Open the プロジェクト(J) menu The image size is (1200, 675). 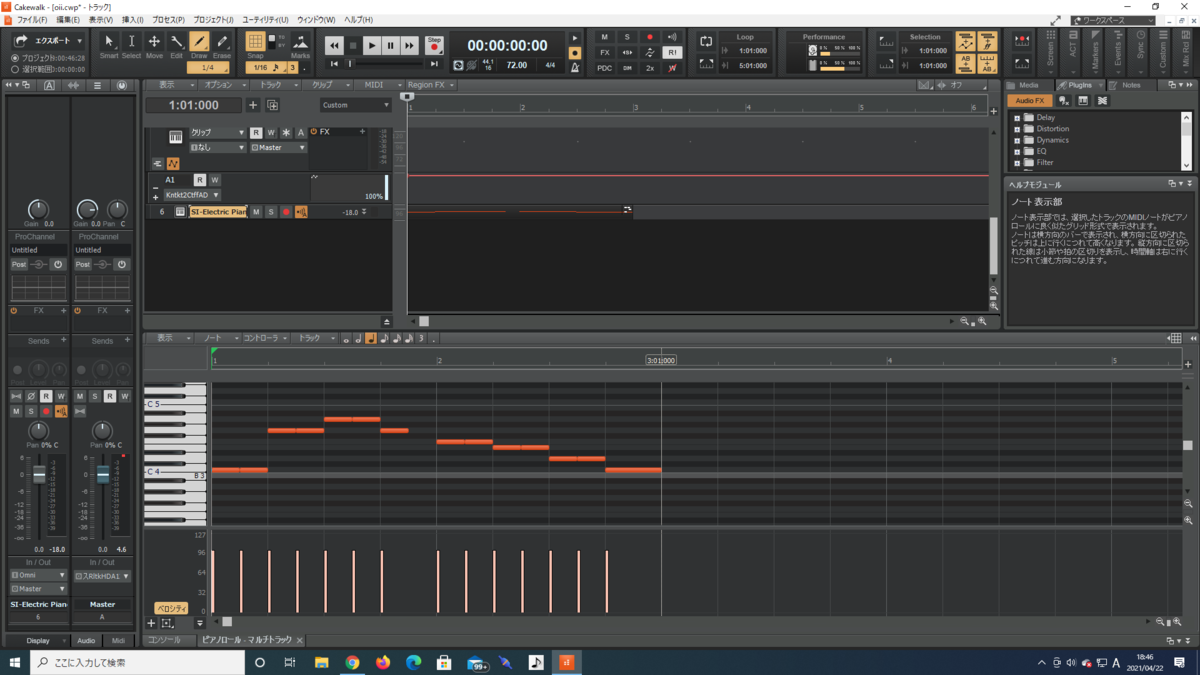point(213,20)
